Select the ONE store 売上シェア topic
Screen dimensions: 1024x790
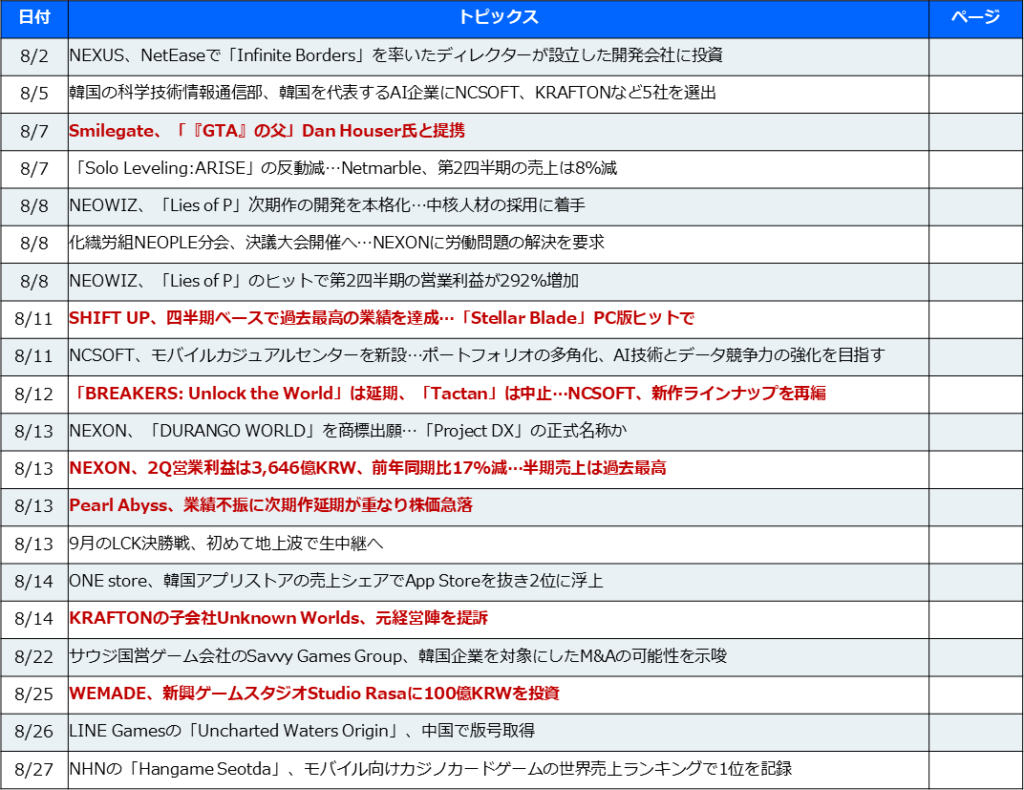(336, 580)
